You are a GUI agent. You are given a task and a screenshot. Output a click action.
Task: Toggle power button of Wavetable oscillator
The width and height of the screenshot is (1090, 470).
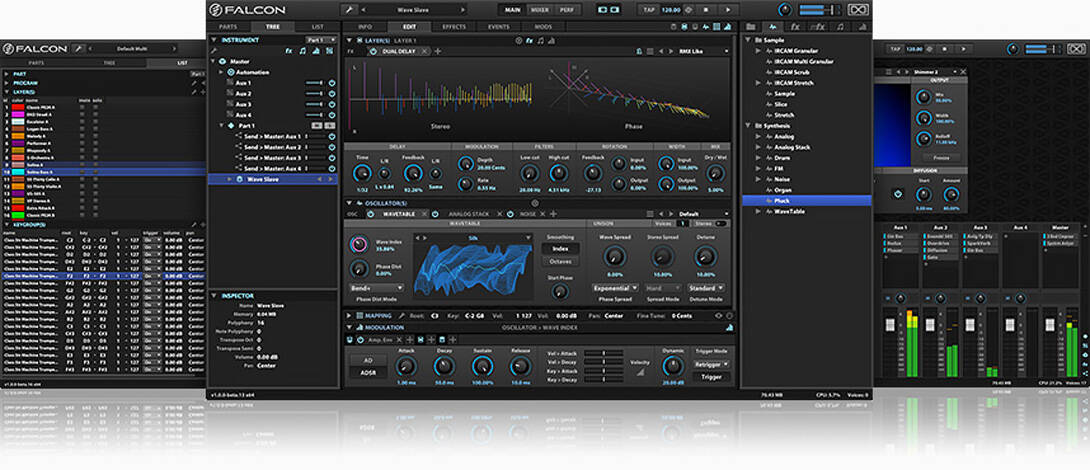click(x=371, y=213)
